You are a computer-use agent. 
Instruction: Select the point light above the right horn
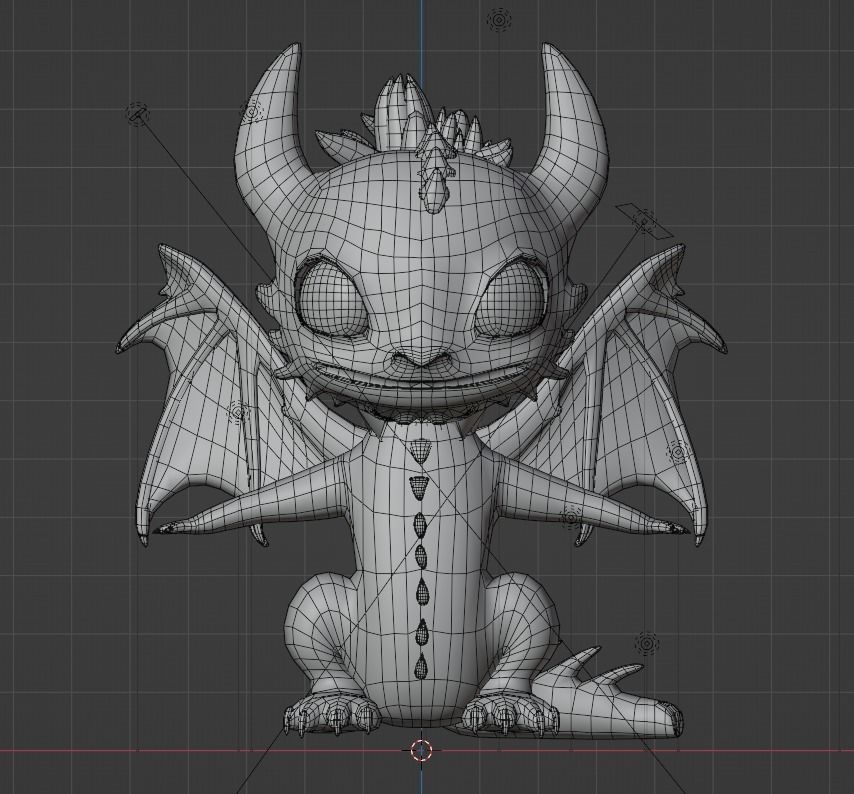coord(498,21)
